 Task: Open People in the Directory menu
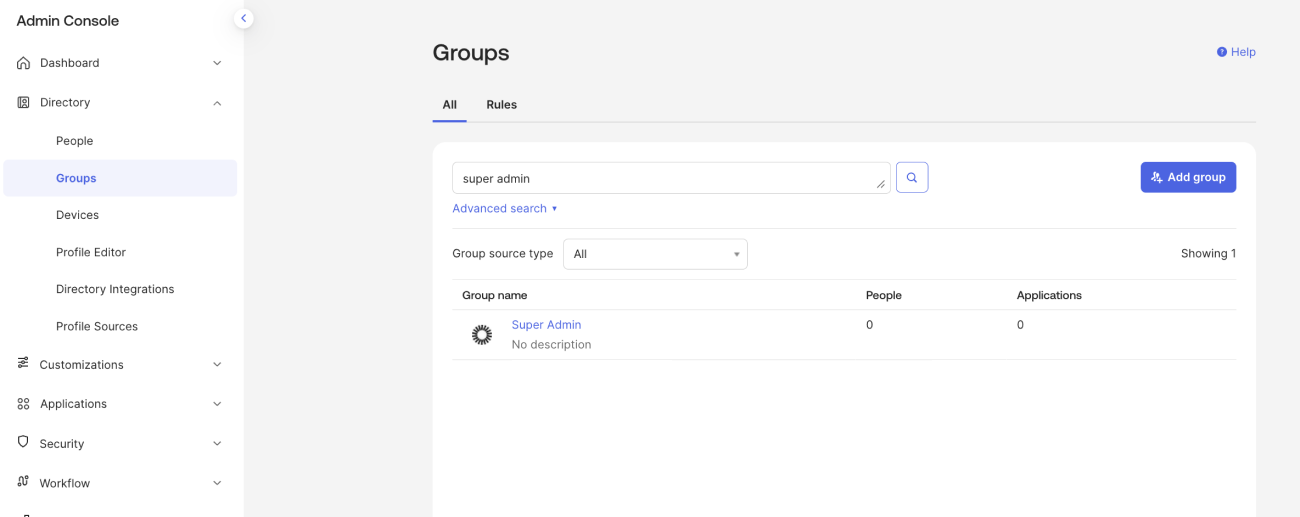[x=75, y=141]
